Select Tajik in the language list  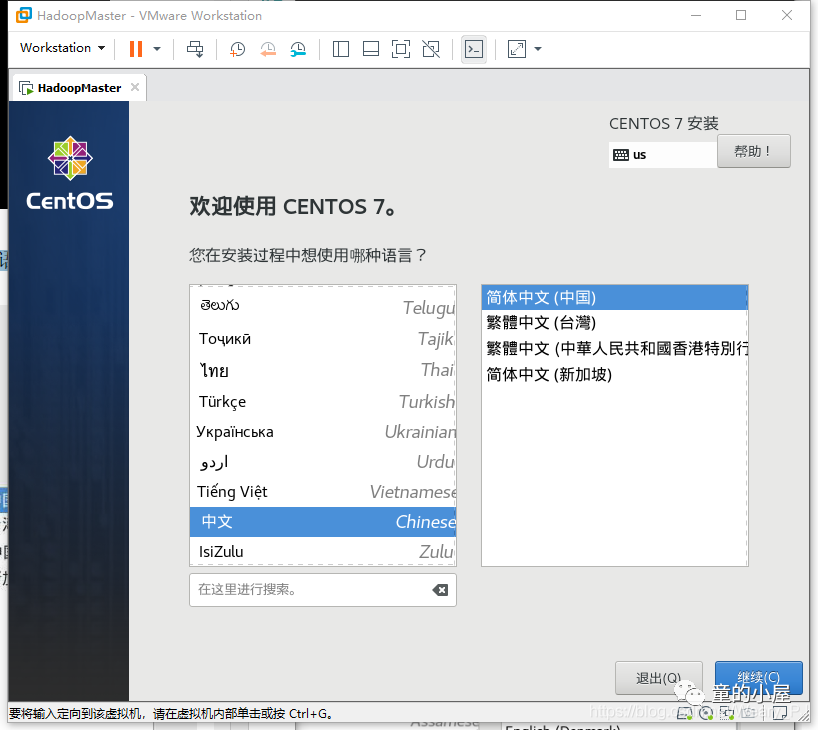322,339
